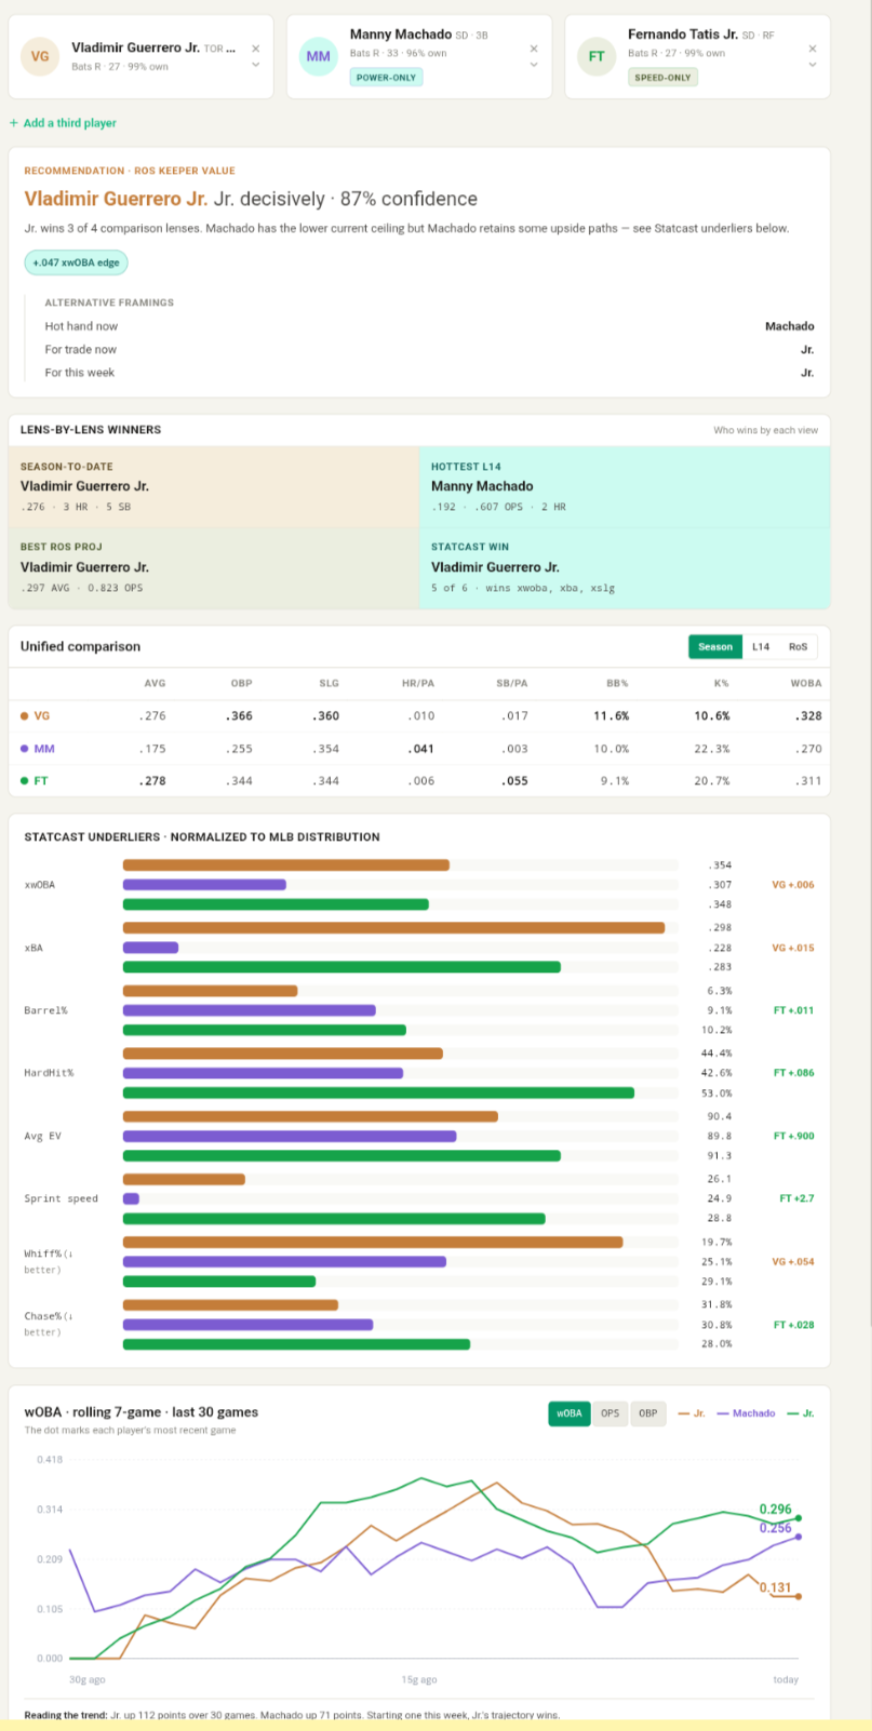Open the Season-to-date lens card
Image resolution: width=872 pixels, height=1731 pixels.
[214, 487]
